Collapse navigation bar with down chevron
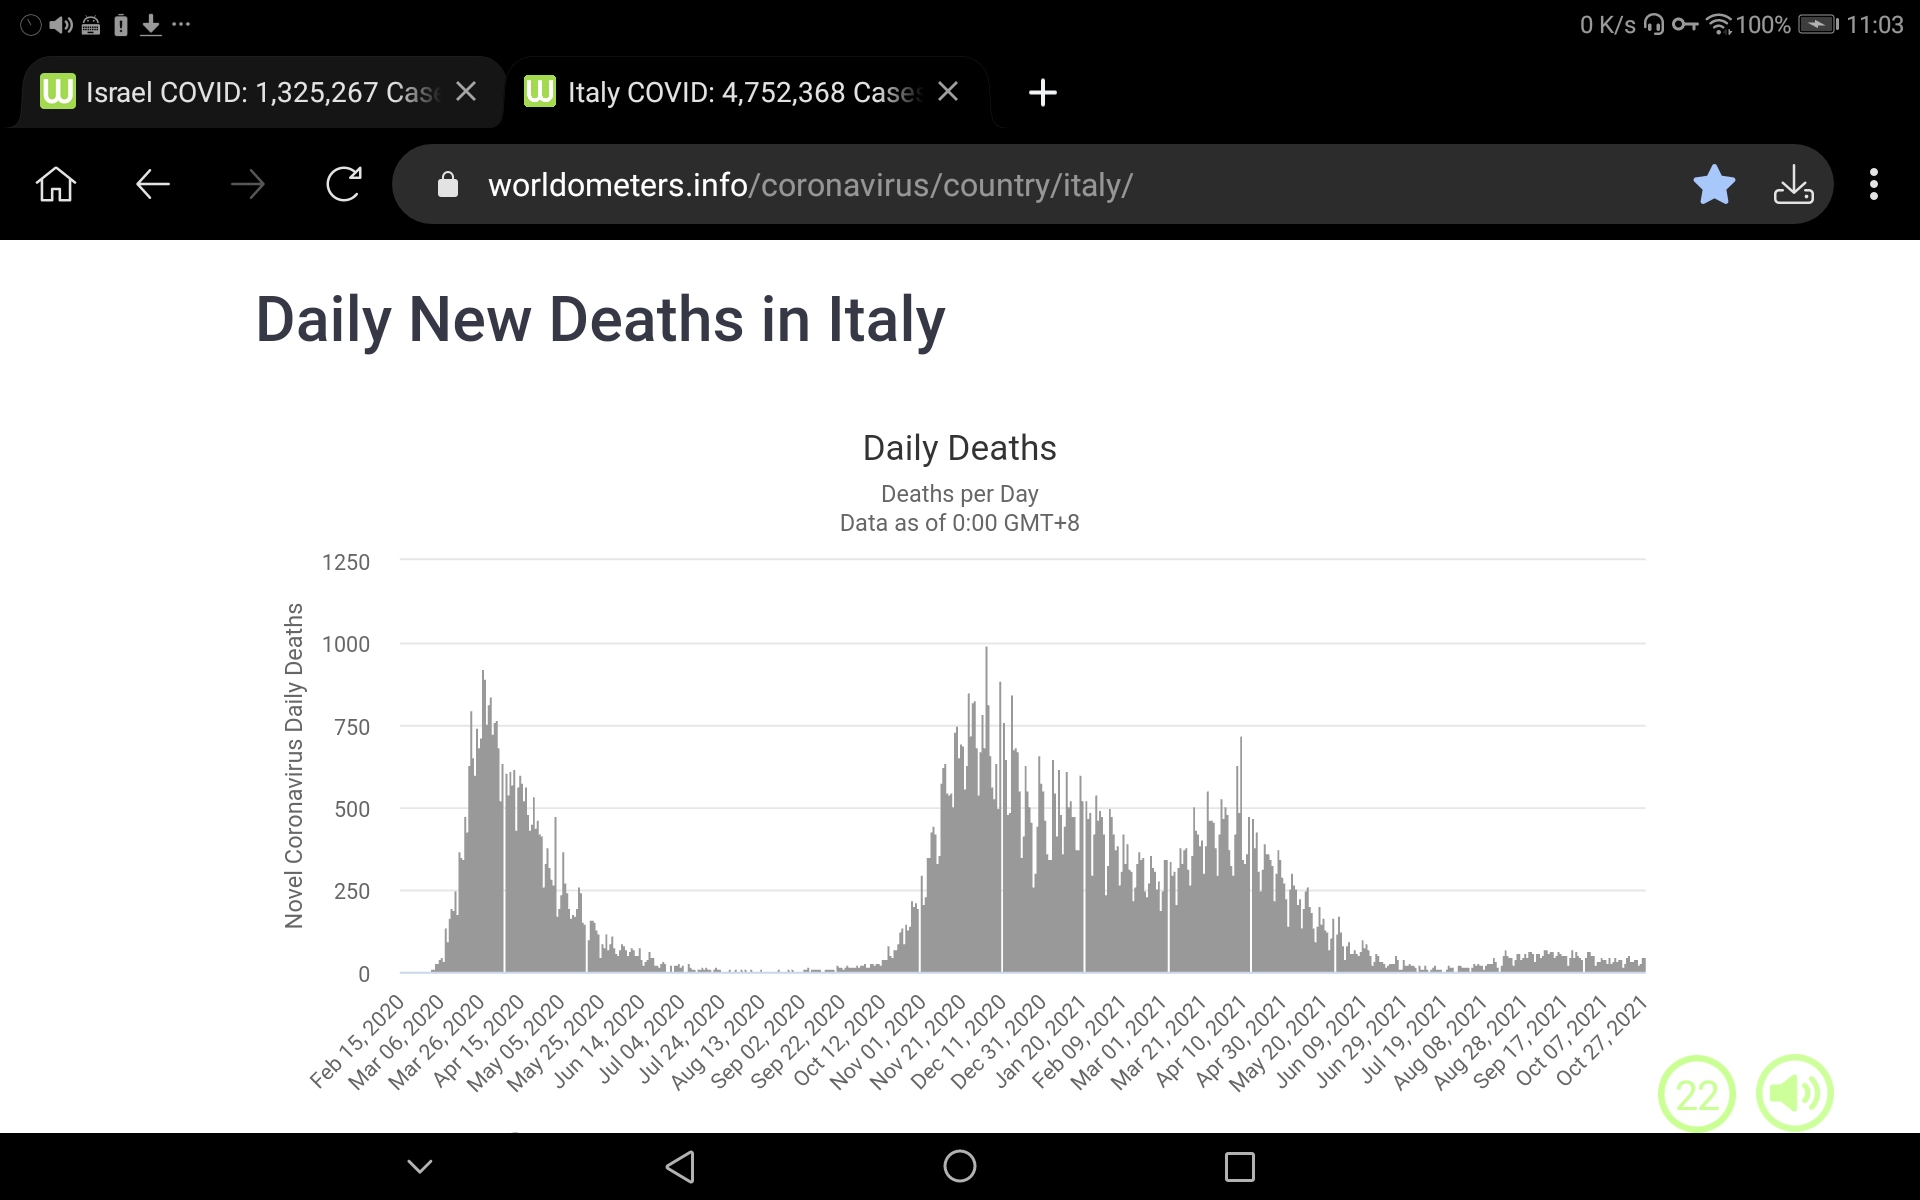1920x1200 pixels. pyautogui.click(x=420, y=1166)
